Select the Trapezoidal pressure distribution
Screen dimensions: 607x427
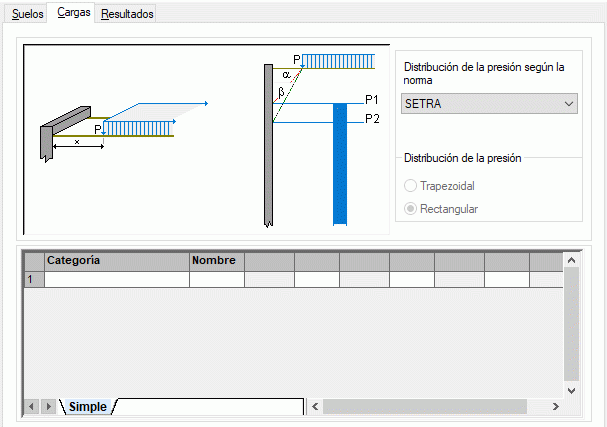point(439,186)
